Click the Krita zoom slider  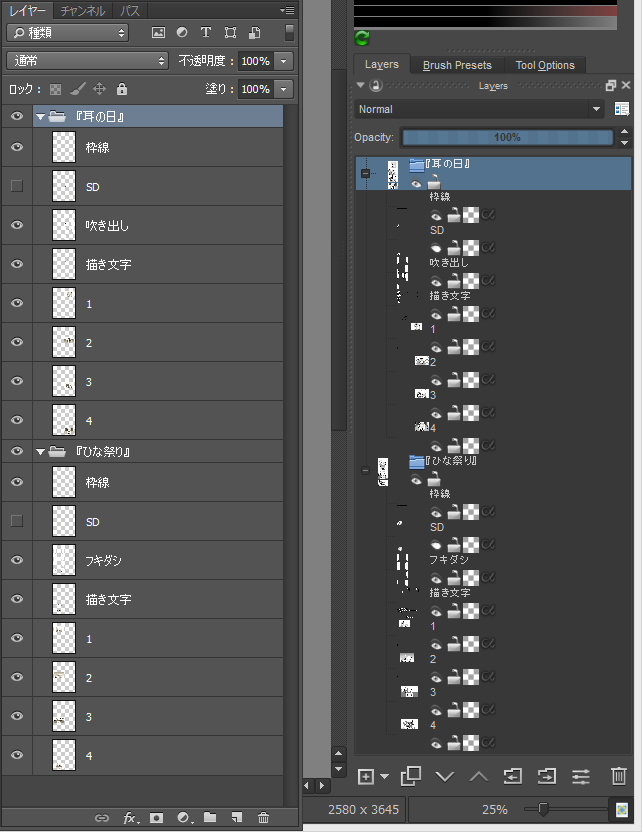tap(543, 808)
